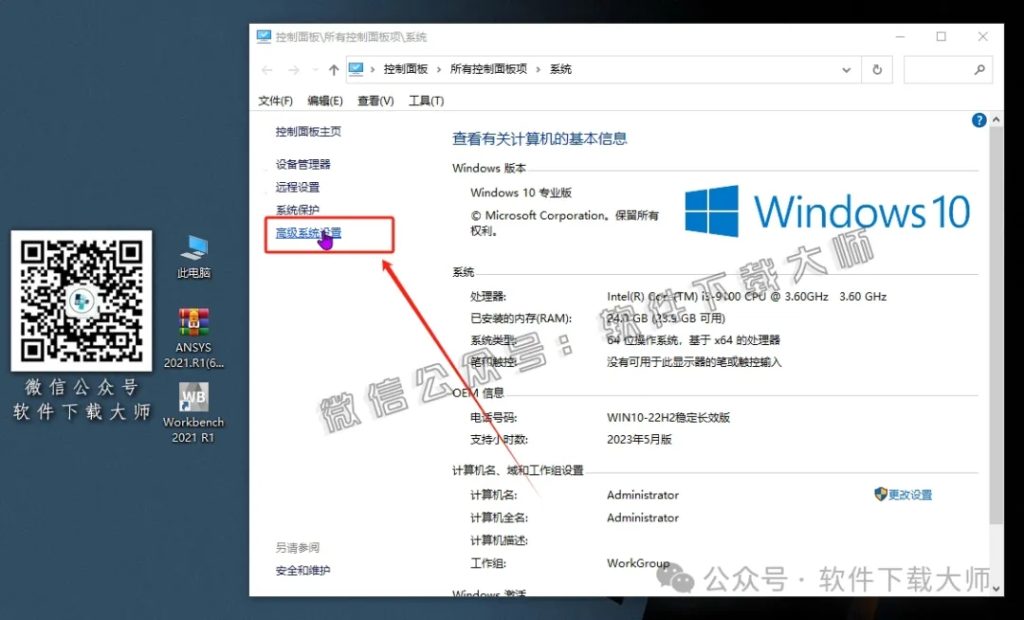This screenshot has width=1024, height=620.
Task: Open the recent locations dropdown arrow
Action: point(314,70)
